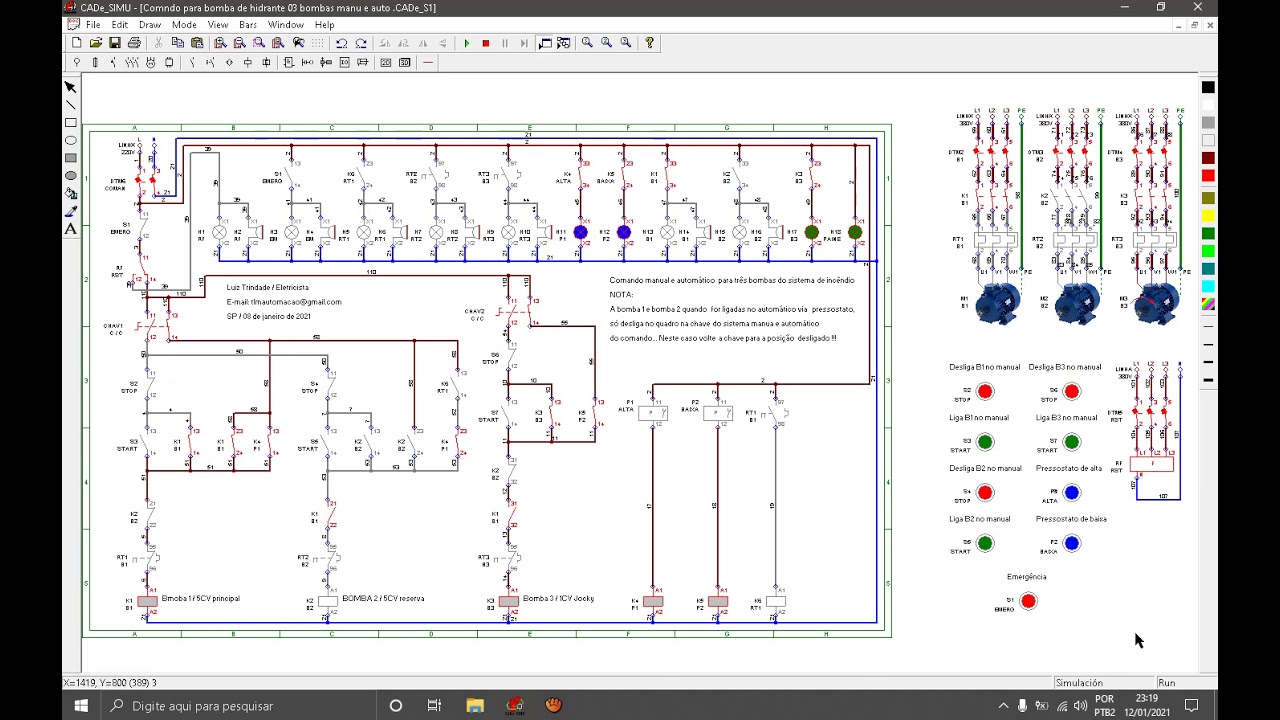Pick the black color swatch
This screenshot has height=720, width=1280.
1208,87
